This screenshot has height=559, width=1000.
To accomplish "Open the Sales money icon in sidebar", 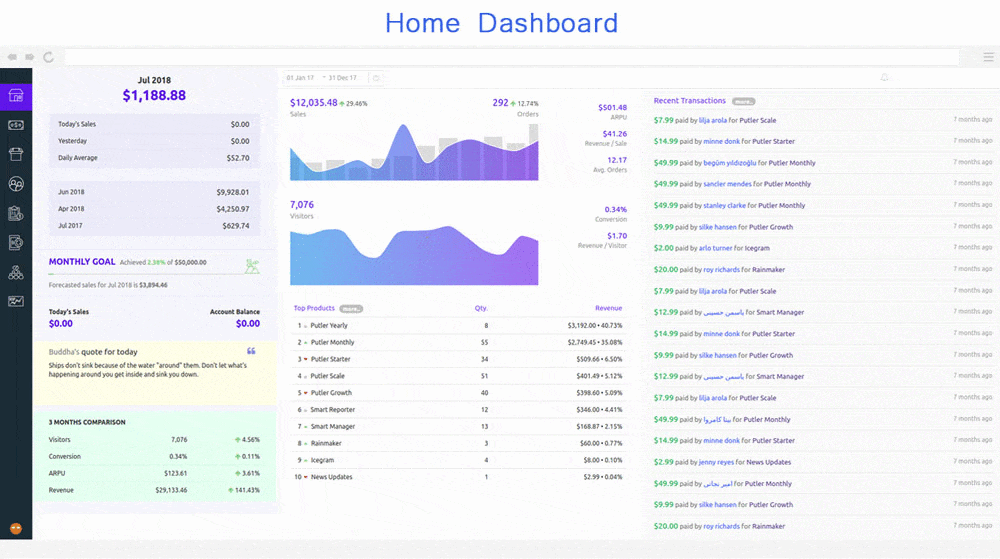I will [x=16, y=125].
